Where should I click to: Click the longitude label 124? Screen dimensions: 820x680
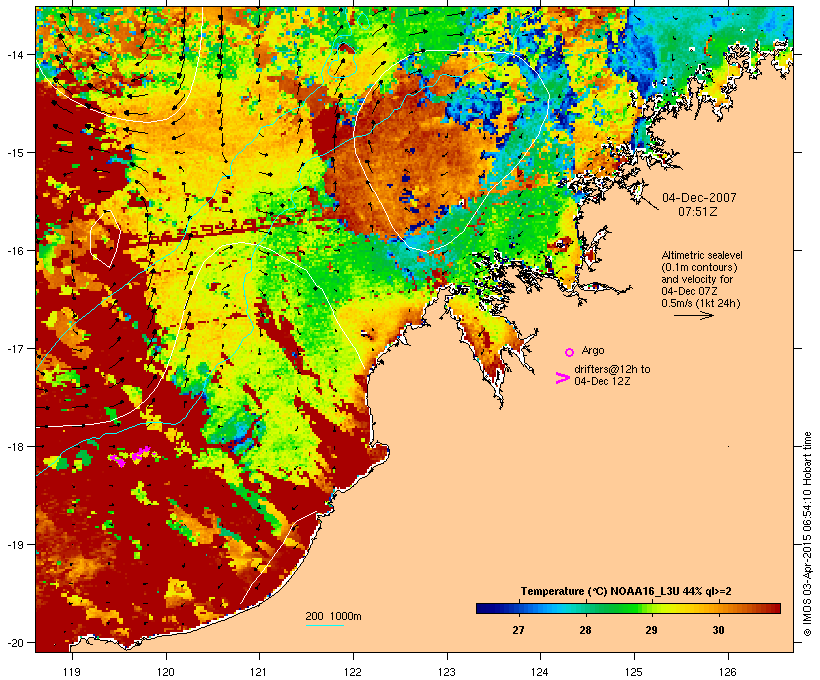(x=540, y=672)
